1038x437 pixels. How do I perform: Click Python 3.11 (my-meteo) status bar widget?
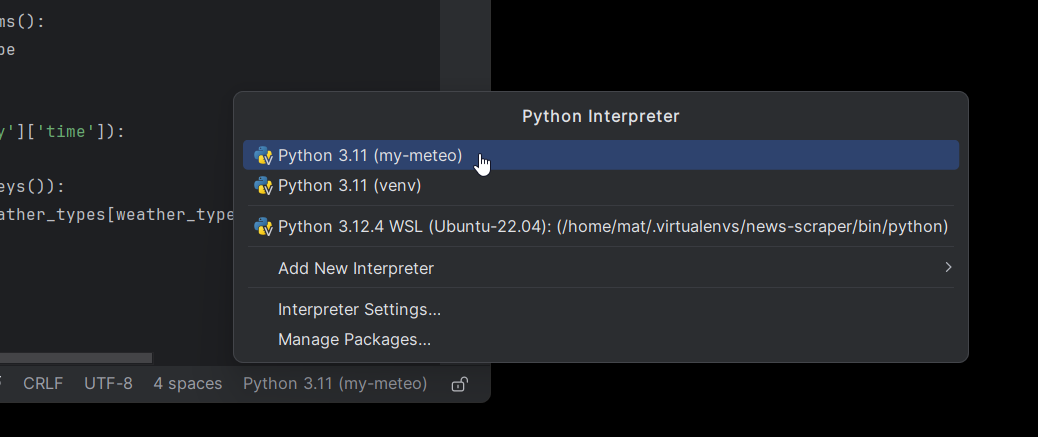(x=335, y=384)
